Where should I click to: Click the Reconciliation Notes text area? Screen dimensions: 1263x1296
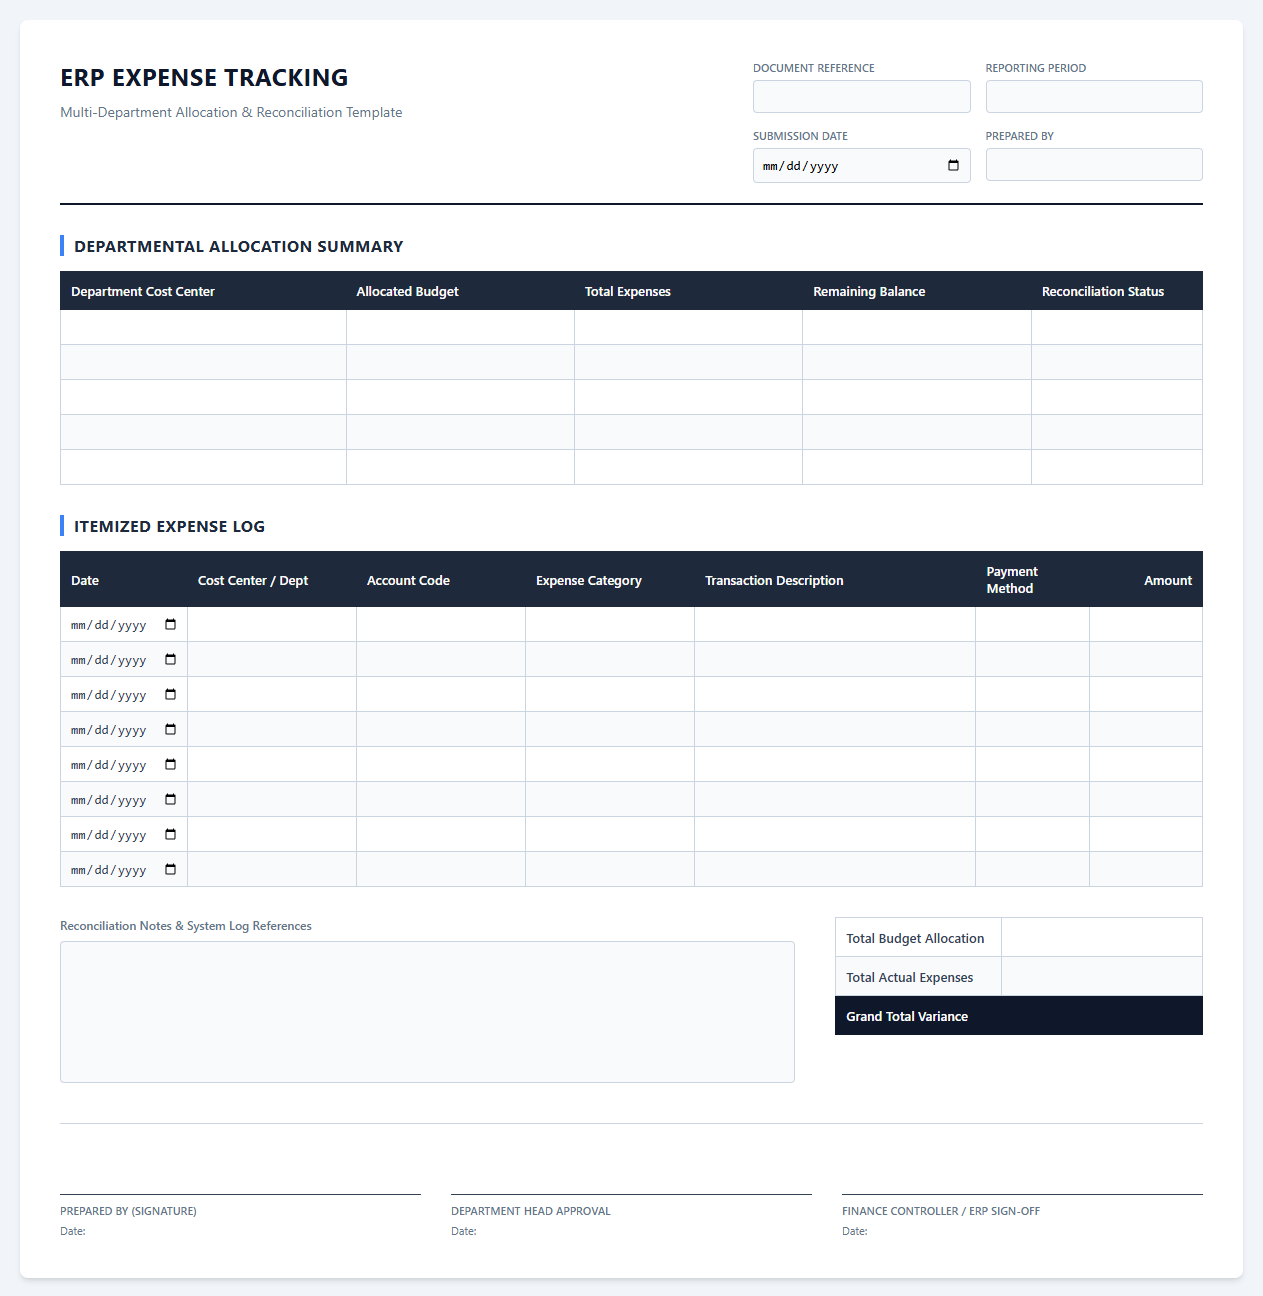(x=427, y=1012)
